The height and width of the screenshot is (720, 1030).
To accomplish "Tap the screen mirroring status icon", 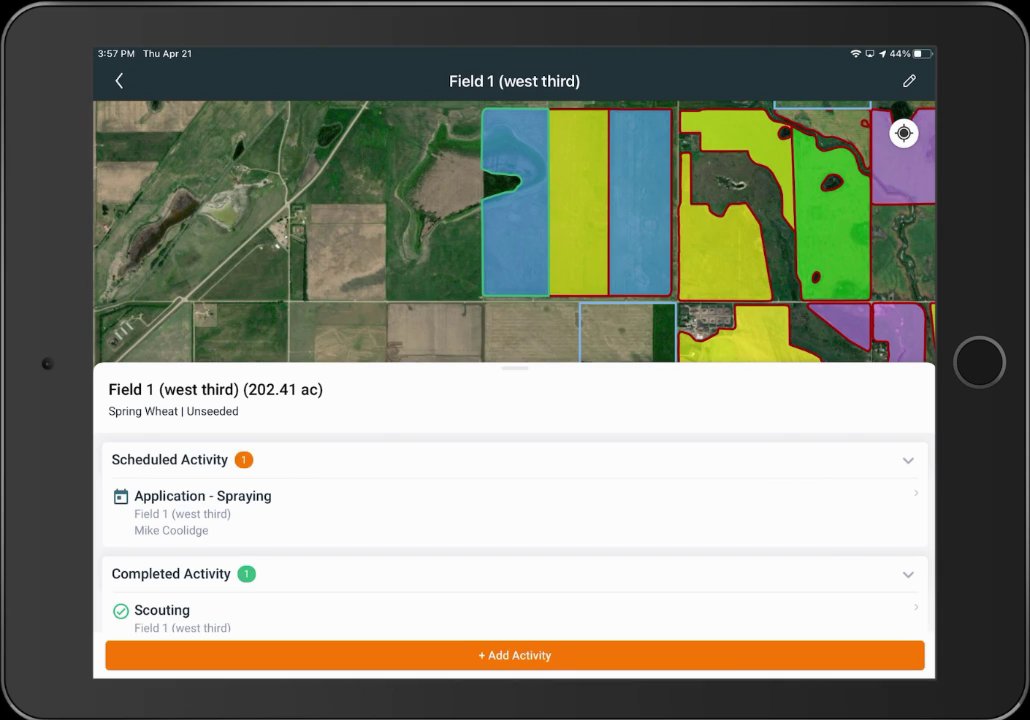I will [870, 54].
